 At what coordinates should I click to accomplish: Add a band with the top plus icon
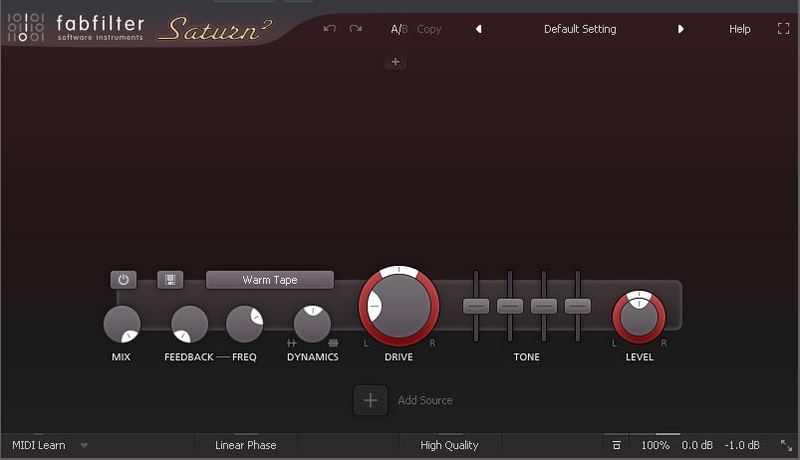coord(395,62)
